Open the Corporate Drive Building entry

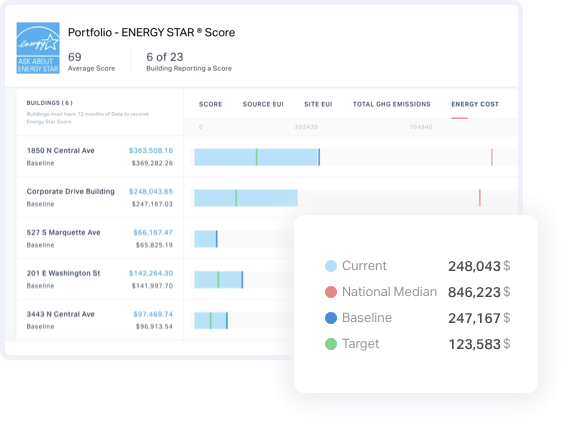point(70,192)
